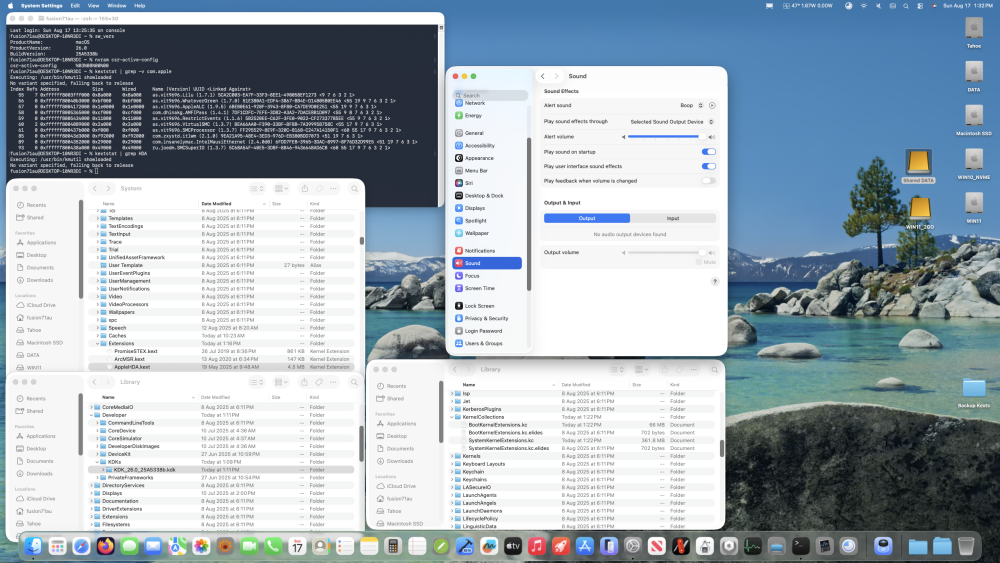Click the search icon in System Finder window
Screen dimensions: 1000x563
(355, 189)
